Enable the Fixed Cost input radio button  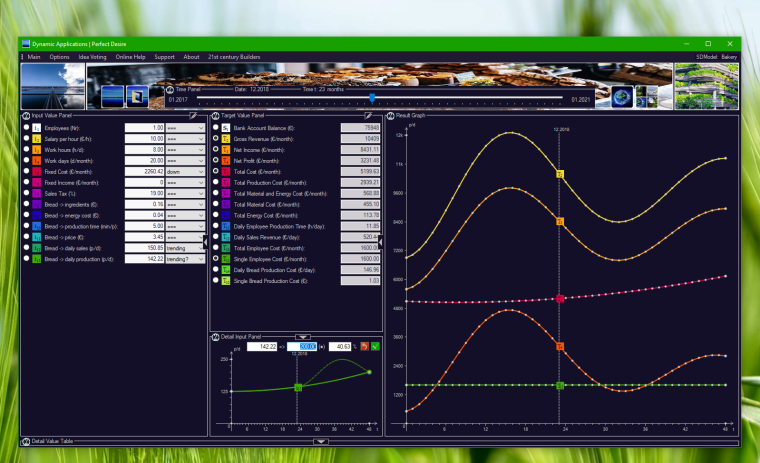point(26,171)
